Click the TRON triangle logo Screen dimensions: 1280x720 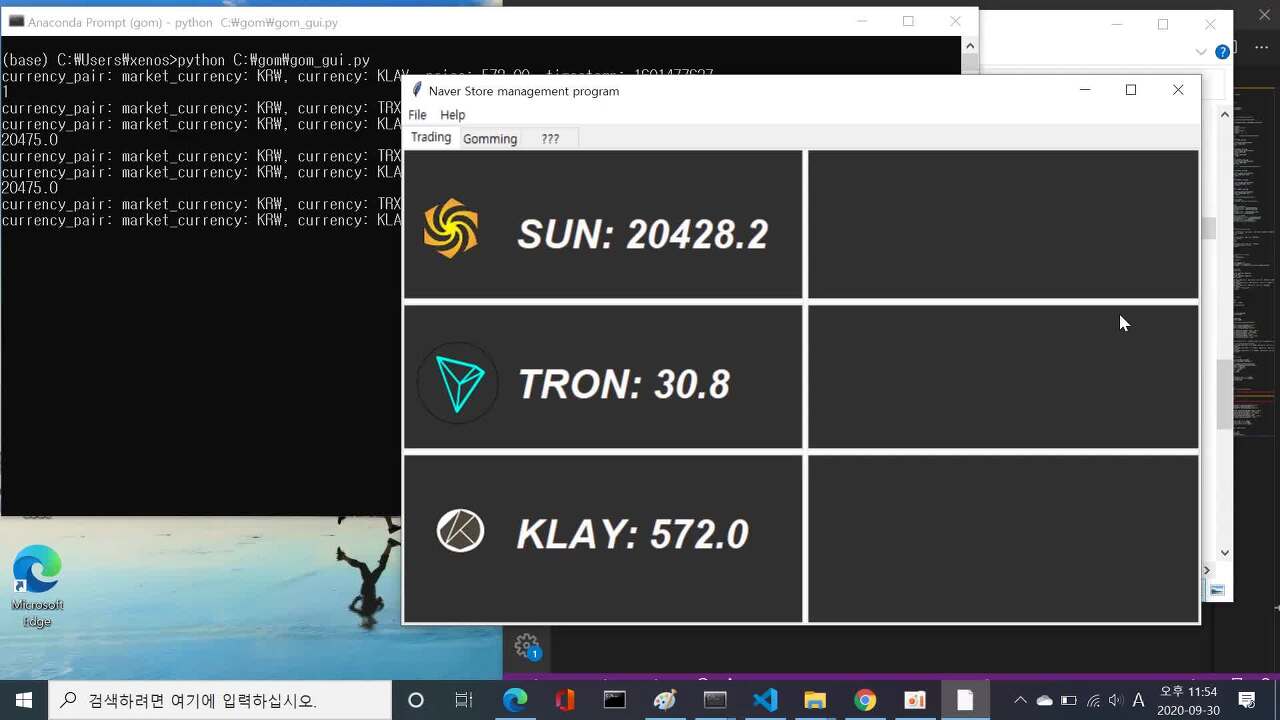(x=458, y=383)
